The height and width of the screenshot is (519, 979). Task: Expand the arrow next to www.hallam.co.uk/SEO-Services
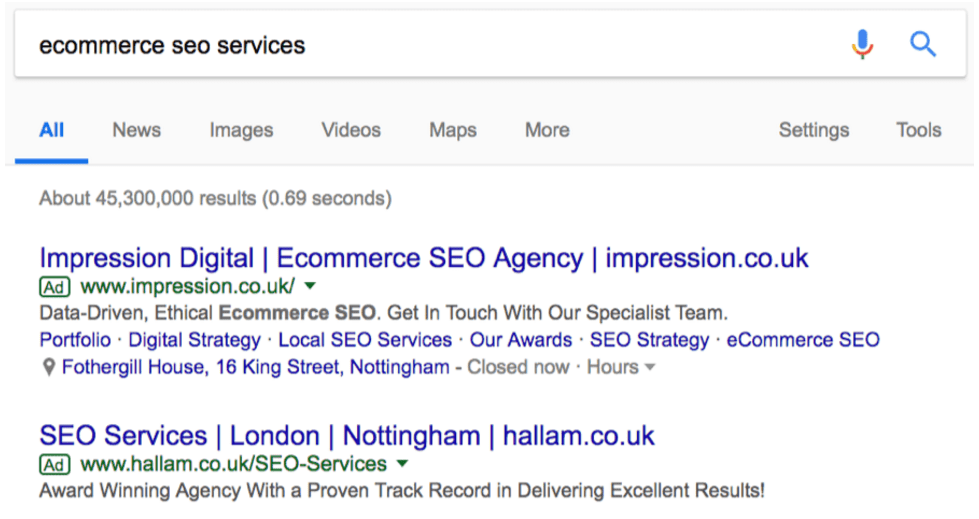[402, 464]
